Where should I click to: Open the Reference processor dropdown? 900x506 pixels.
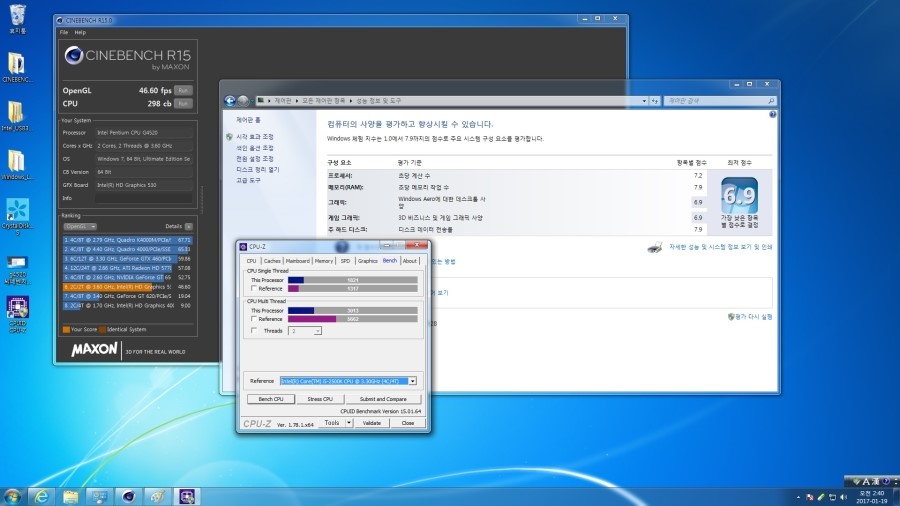[x=412, y=380]
